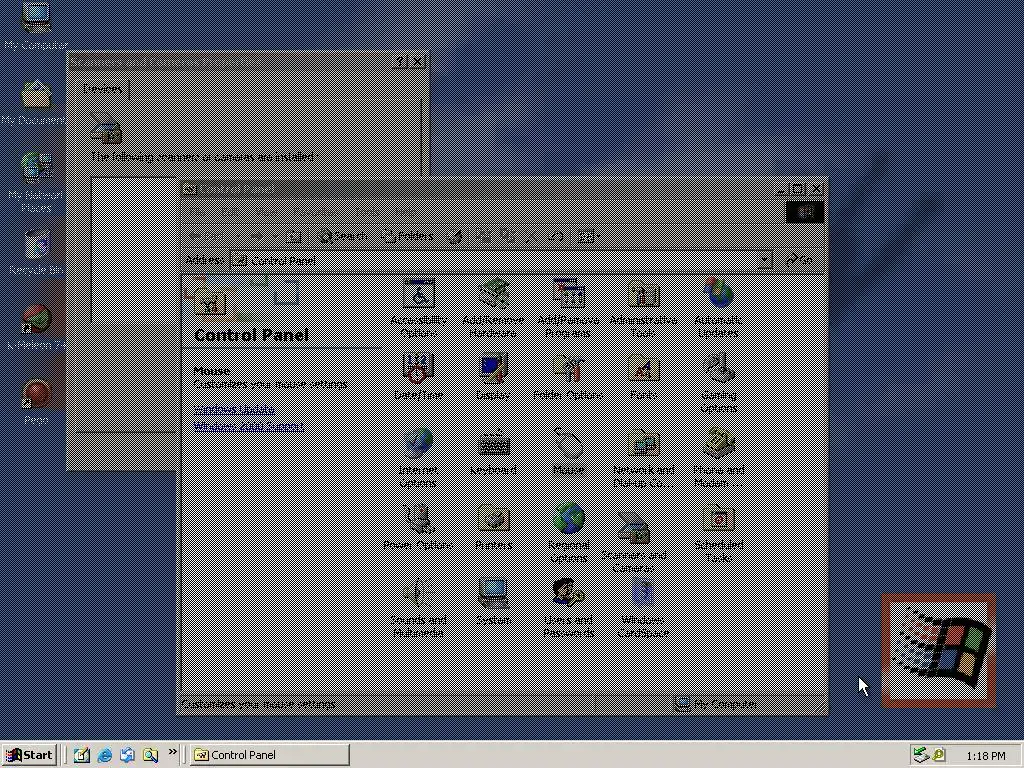1024x768 pixels.
Task: Click the Undo toolbar icon
Action: [x=556, y=236]
